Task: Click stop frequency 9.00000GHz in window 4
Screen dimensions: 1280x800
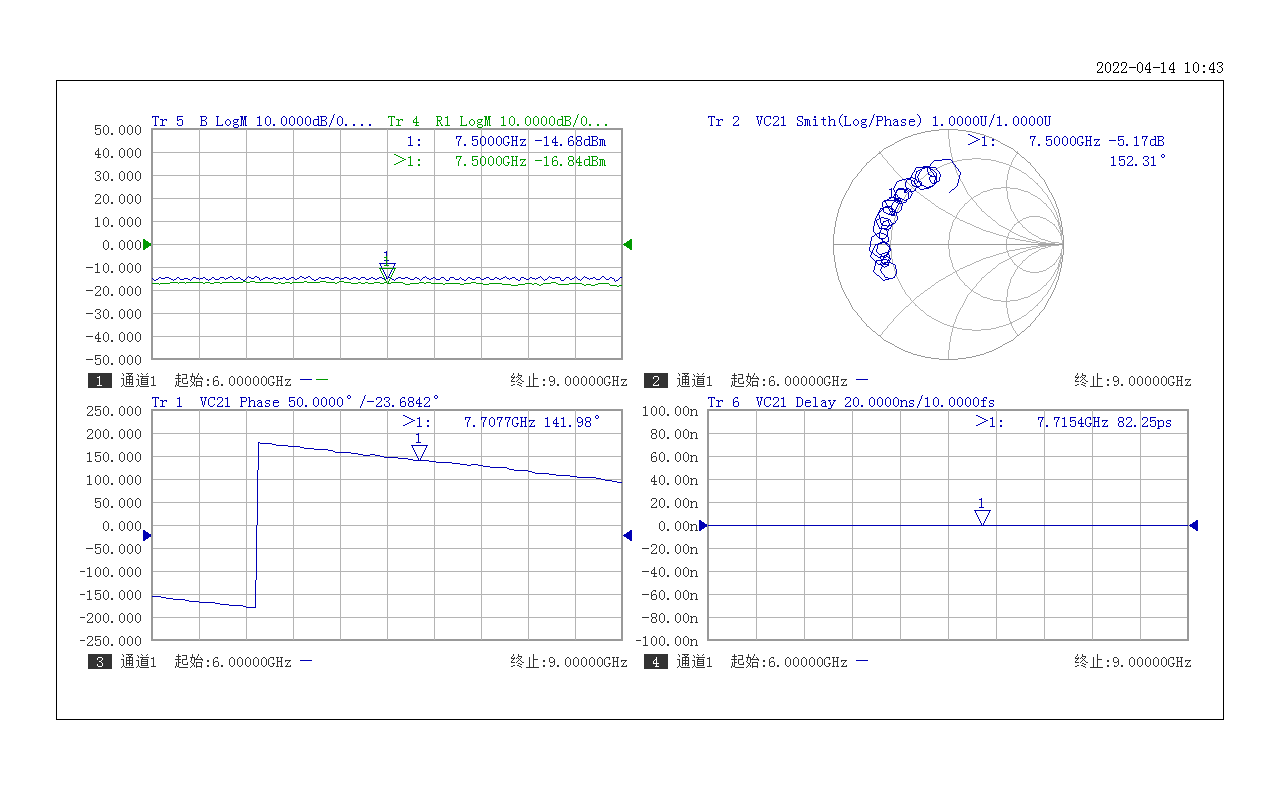Action: 1133,662
